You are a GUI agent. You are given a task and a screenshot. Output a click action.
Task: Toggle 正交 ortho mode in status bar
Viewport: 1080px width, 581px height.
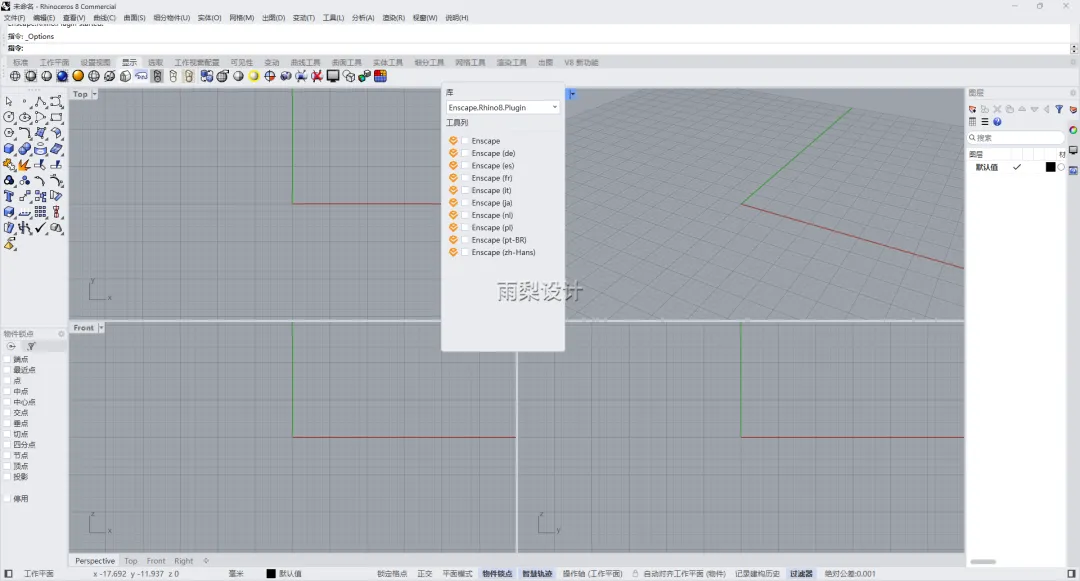tap(425, 573)
